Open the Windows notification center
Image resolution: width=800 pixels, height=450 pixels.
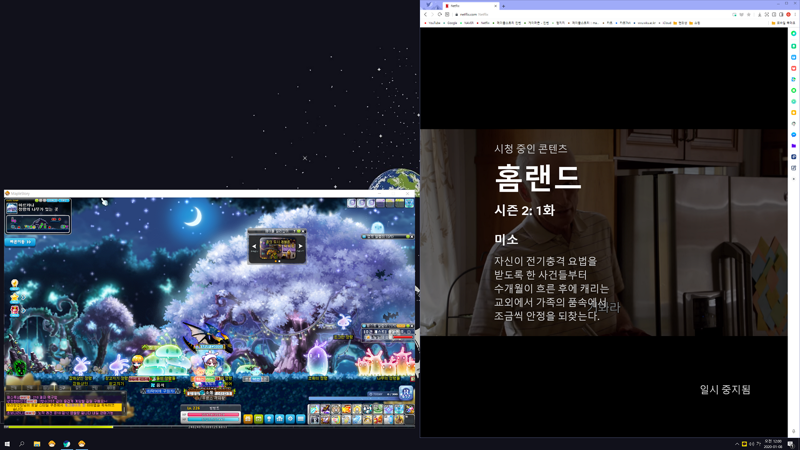point(791,444)
